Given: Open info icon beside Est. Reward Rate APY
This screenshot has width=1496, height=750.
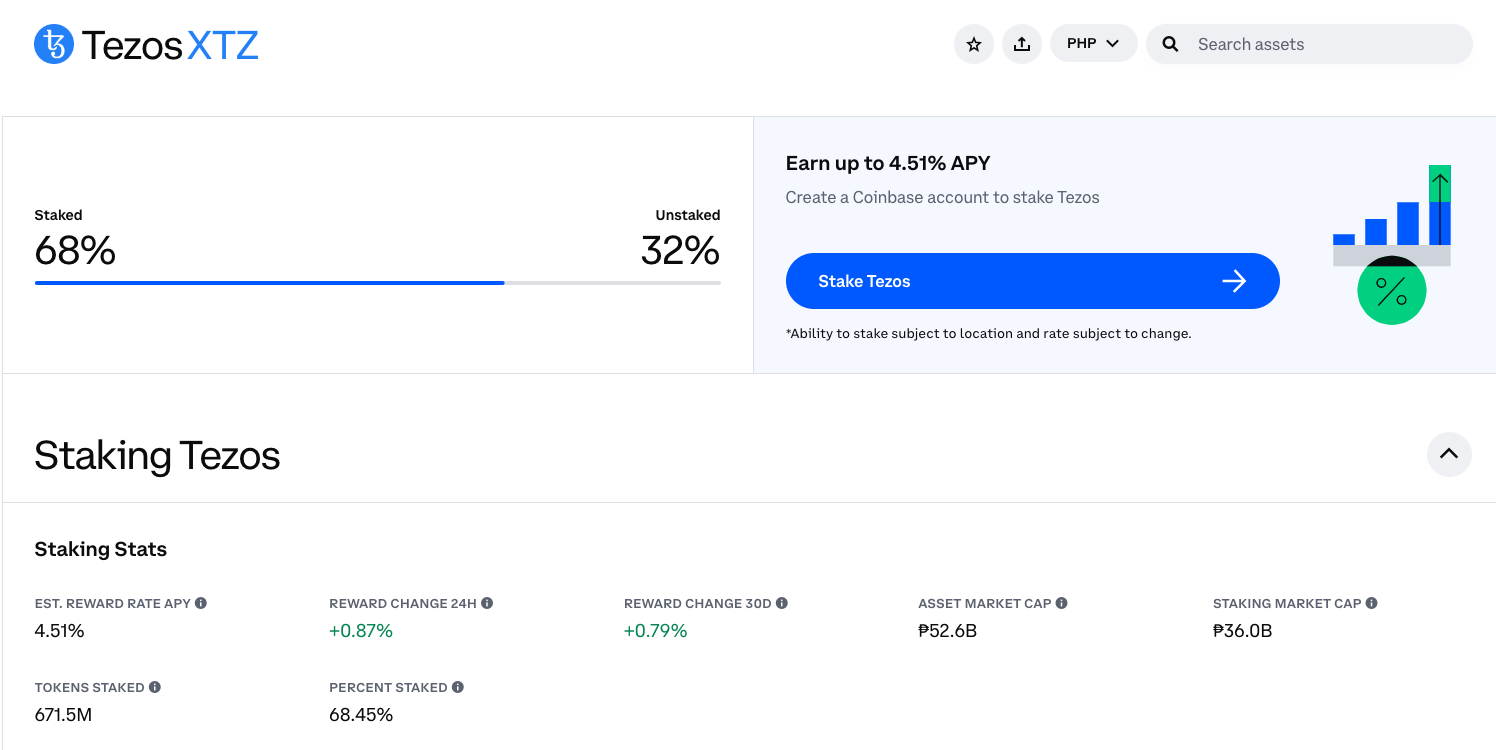Looking at the screenshot, I should click(201, 603).
